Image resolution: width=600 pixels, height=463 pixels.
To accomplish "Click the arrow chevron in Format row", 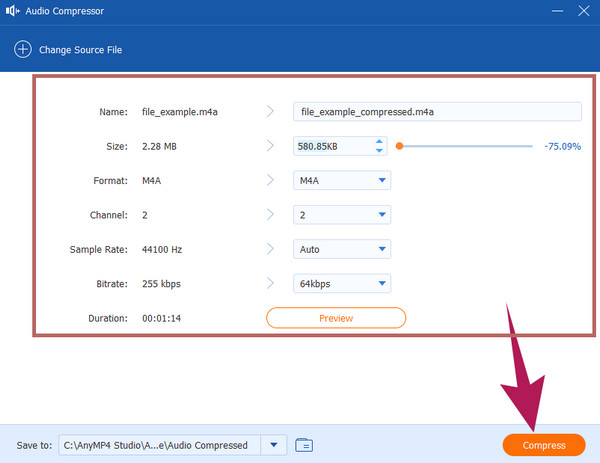I will point(270,180).
